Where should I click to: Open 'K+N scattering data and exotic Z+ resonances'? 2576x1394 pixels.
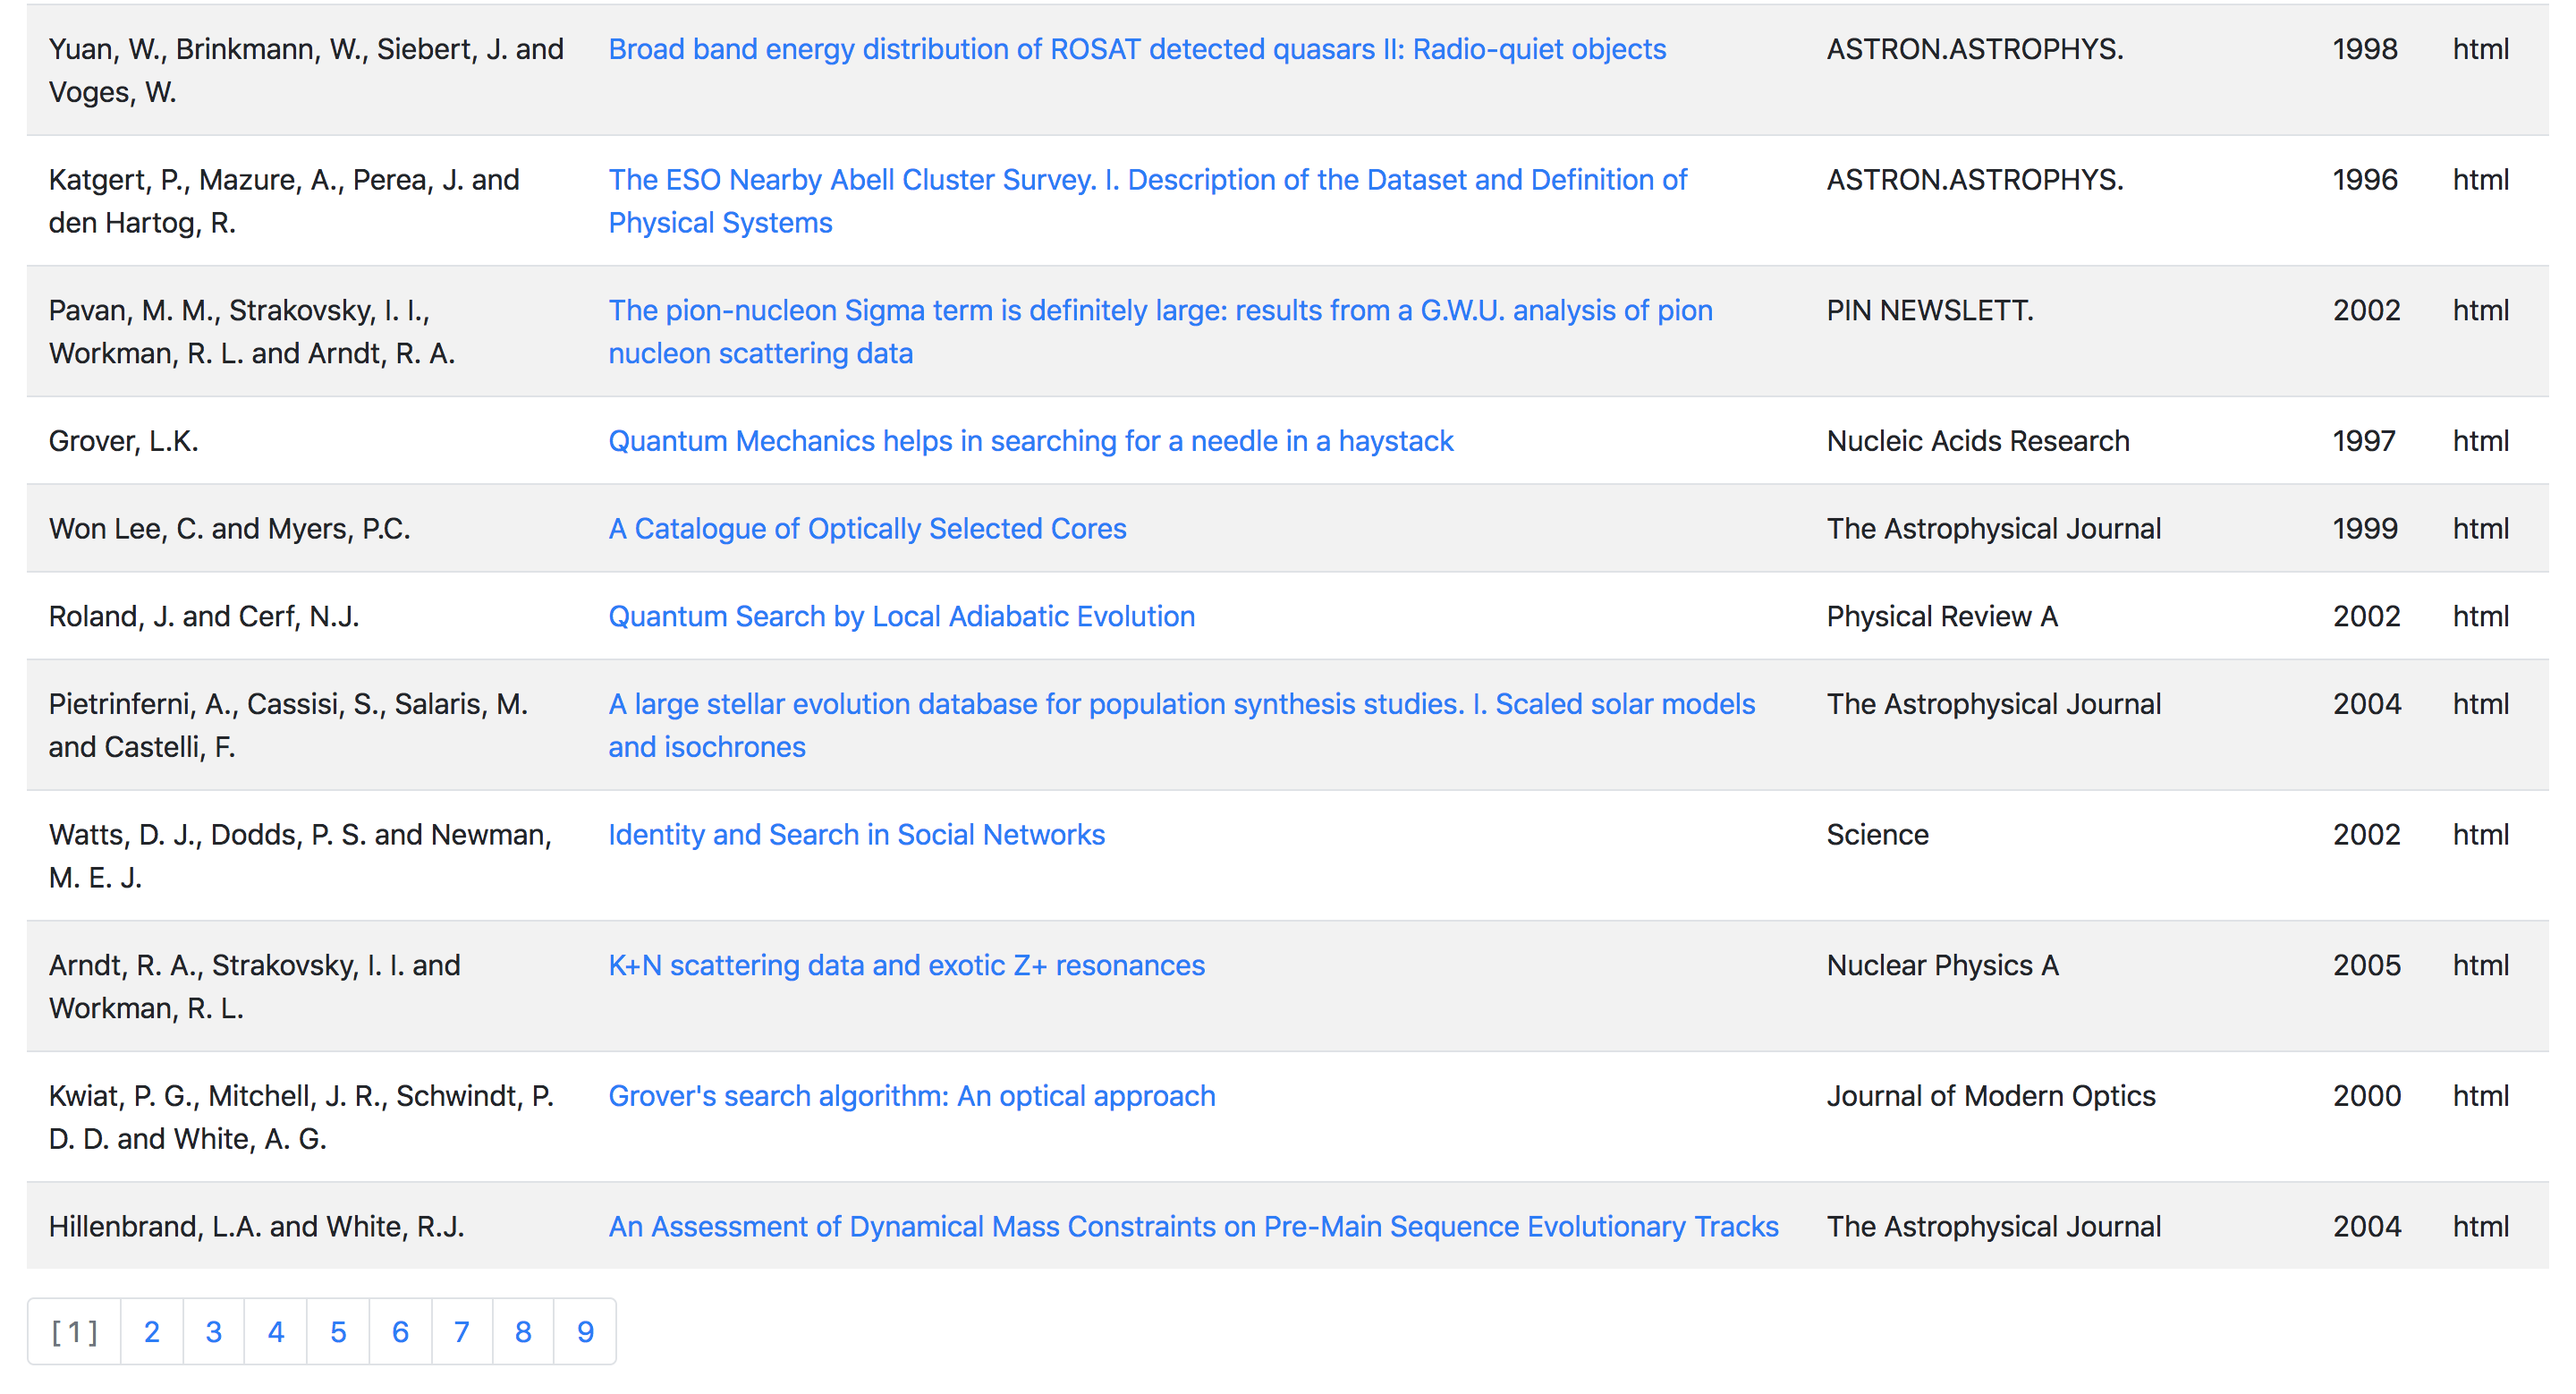point(905,965)
